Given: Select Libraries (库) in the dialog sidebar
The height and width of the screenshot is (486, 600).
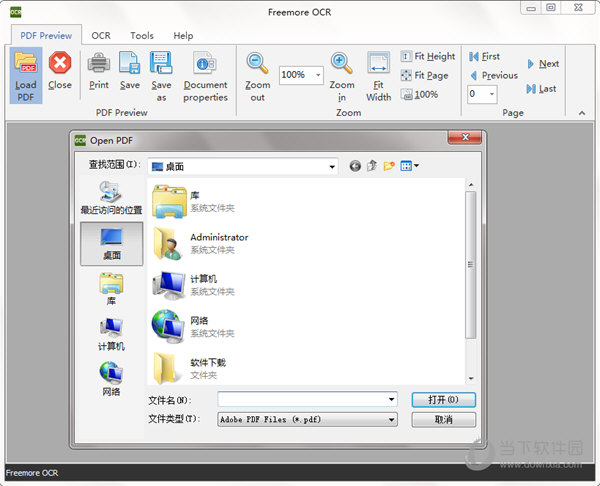Looking at the screenshot, I should [x=111, y=289].
